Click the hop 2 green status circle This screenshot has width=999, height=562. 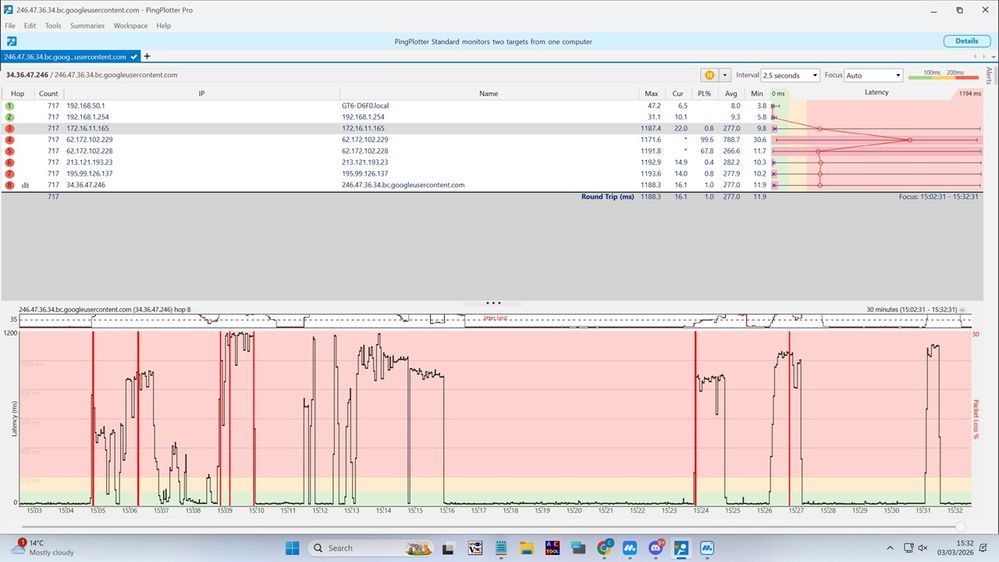[x=10, y=117]
